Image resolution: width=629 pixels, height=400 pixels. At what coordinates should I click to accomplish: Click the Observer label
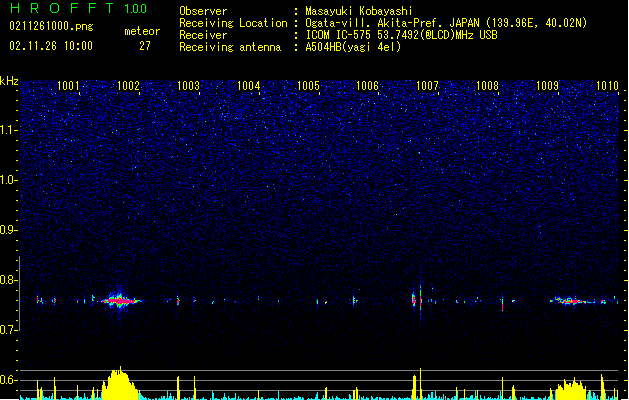203,11
